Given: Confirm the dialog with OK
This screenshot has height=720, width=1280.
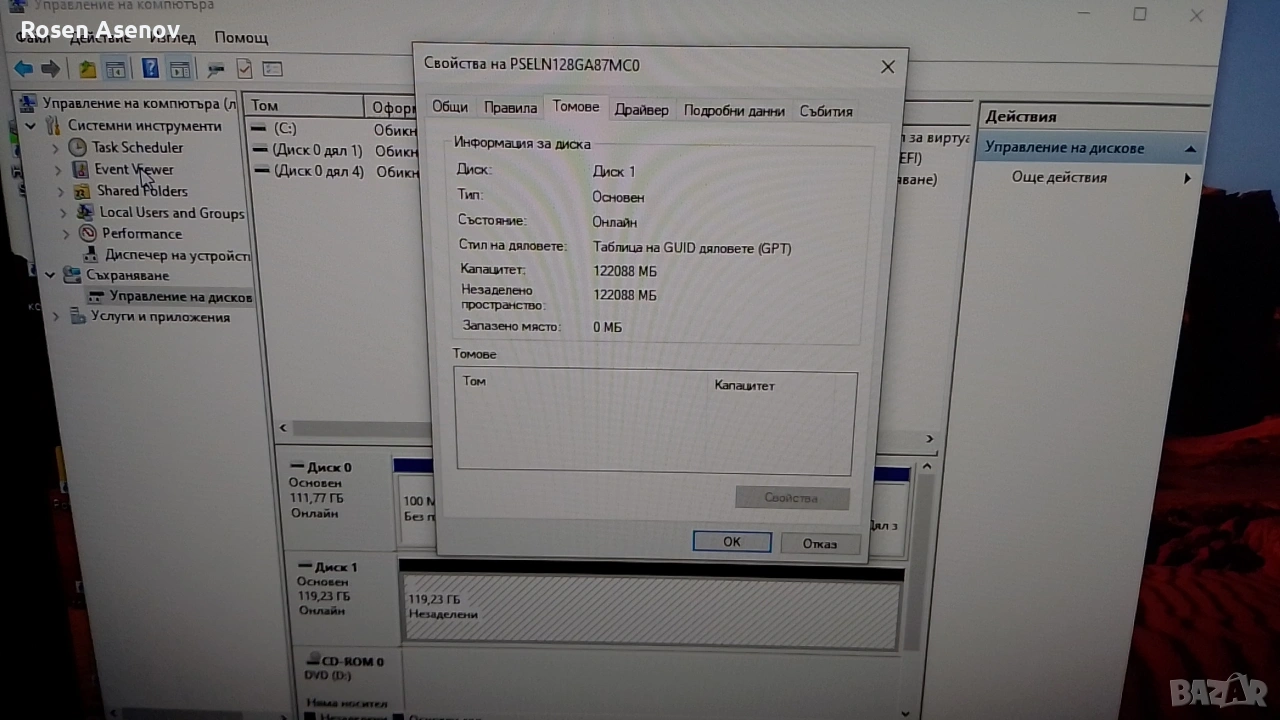Looking at the screenshot, I should pos(732,542).
